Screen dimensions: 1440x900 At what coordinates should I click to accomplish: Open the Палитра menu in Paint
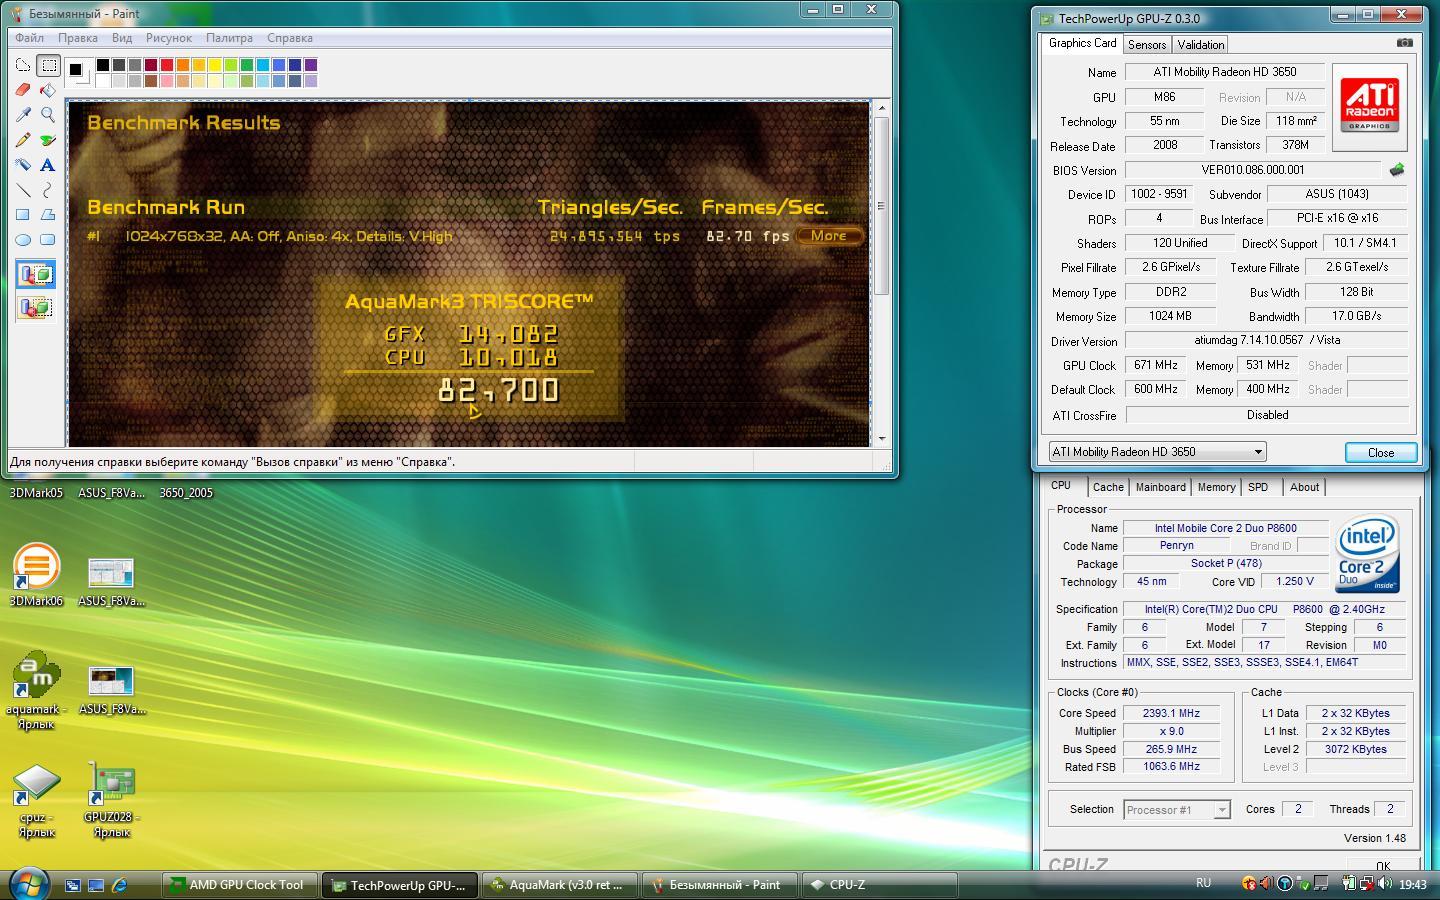[229, 38]
